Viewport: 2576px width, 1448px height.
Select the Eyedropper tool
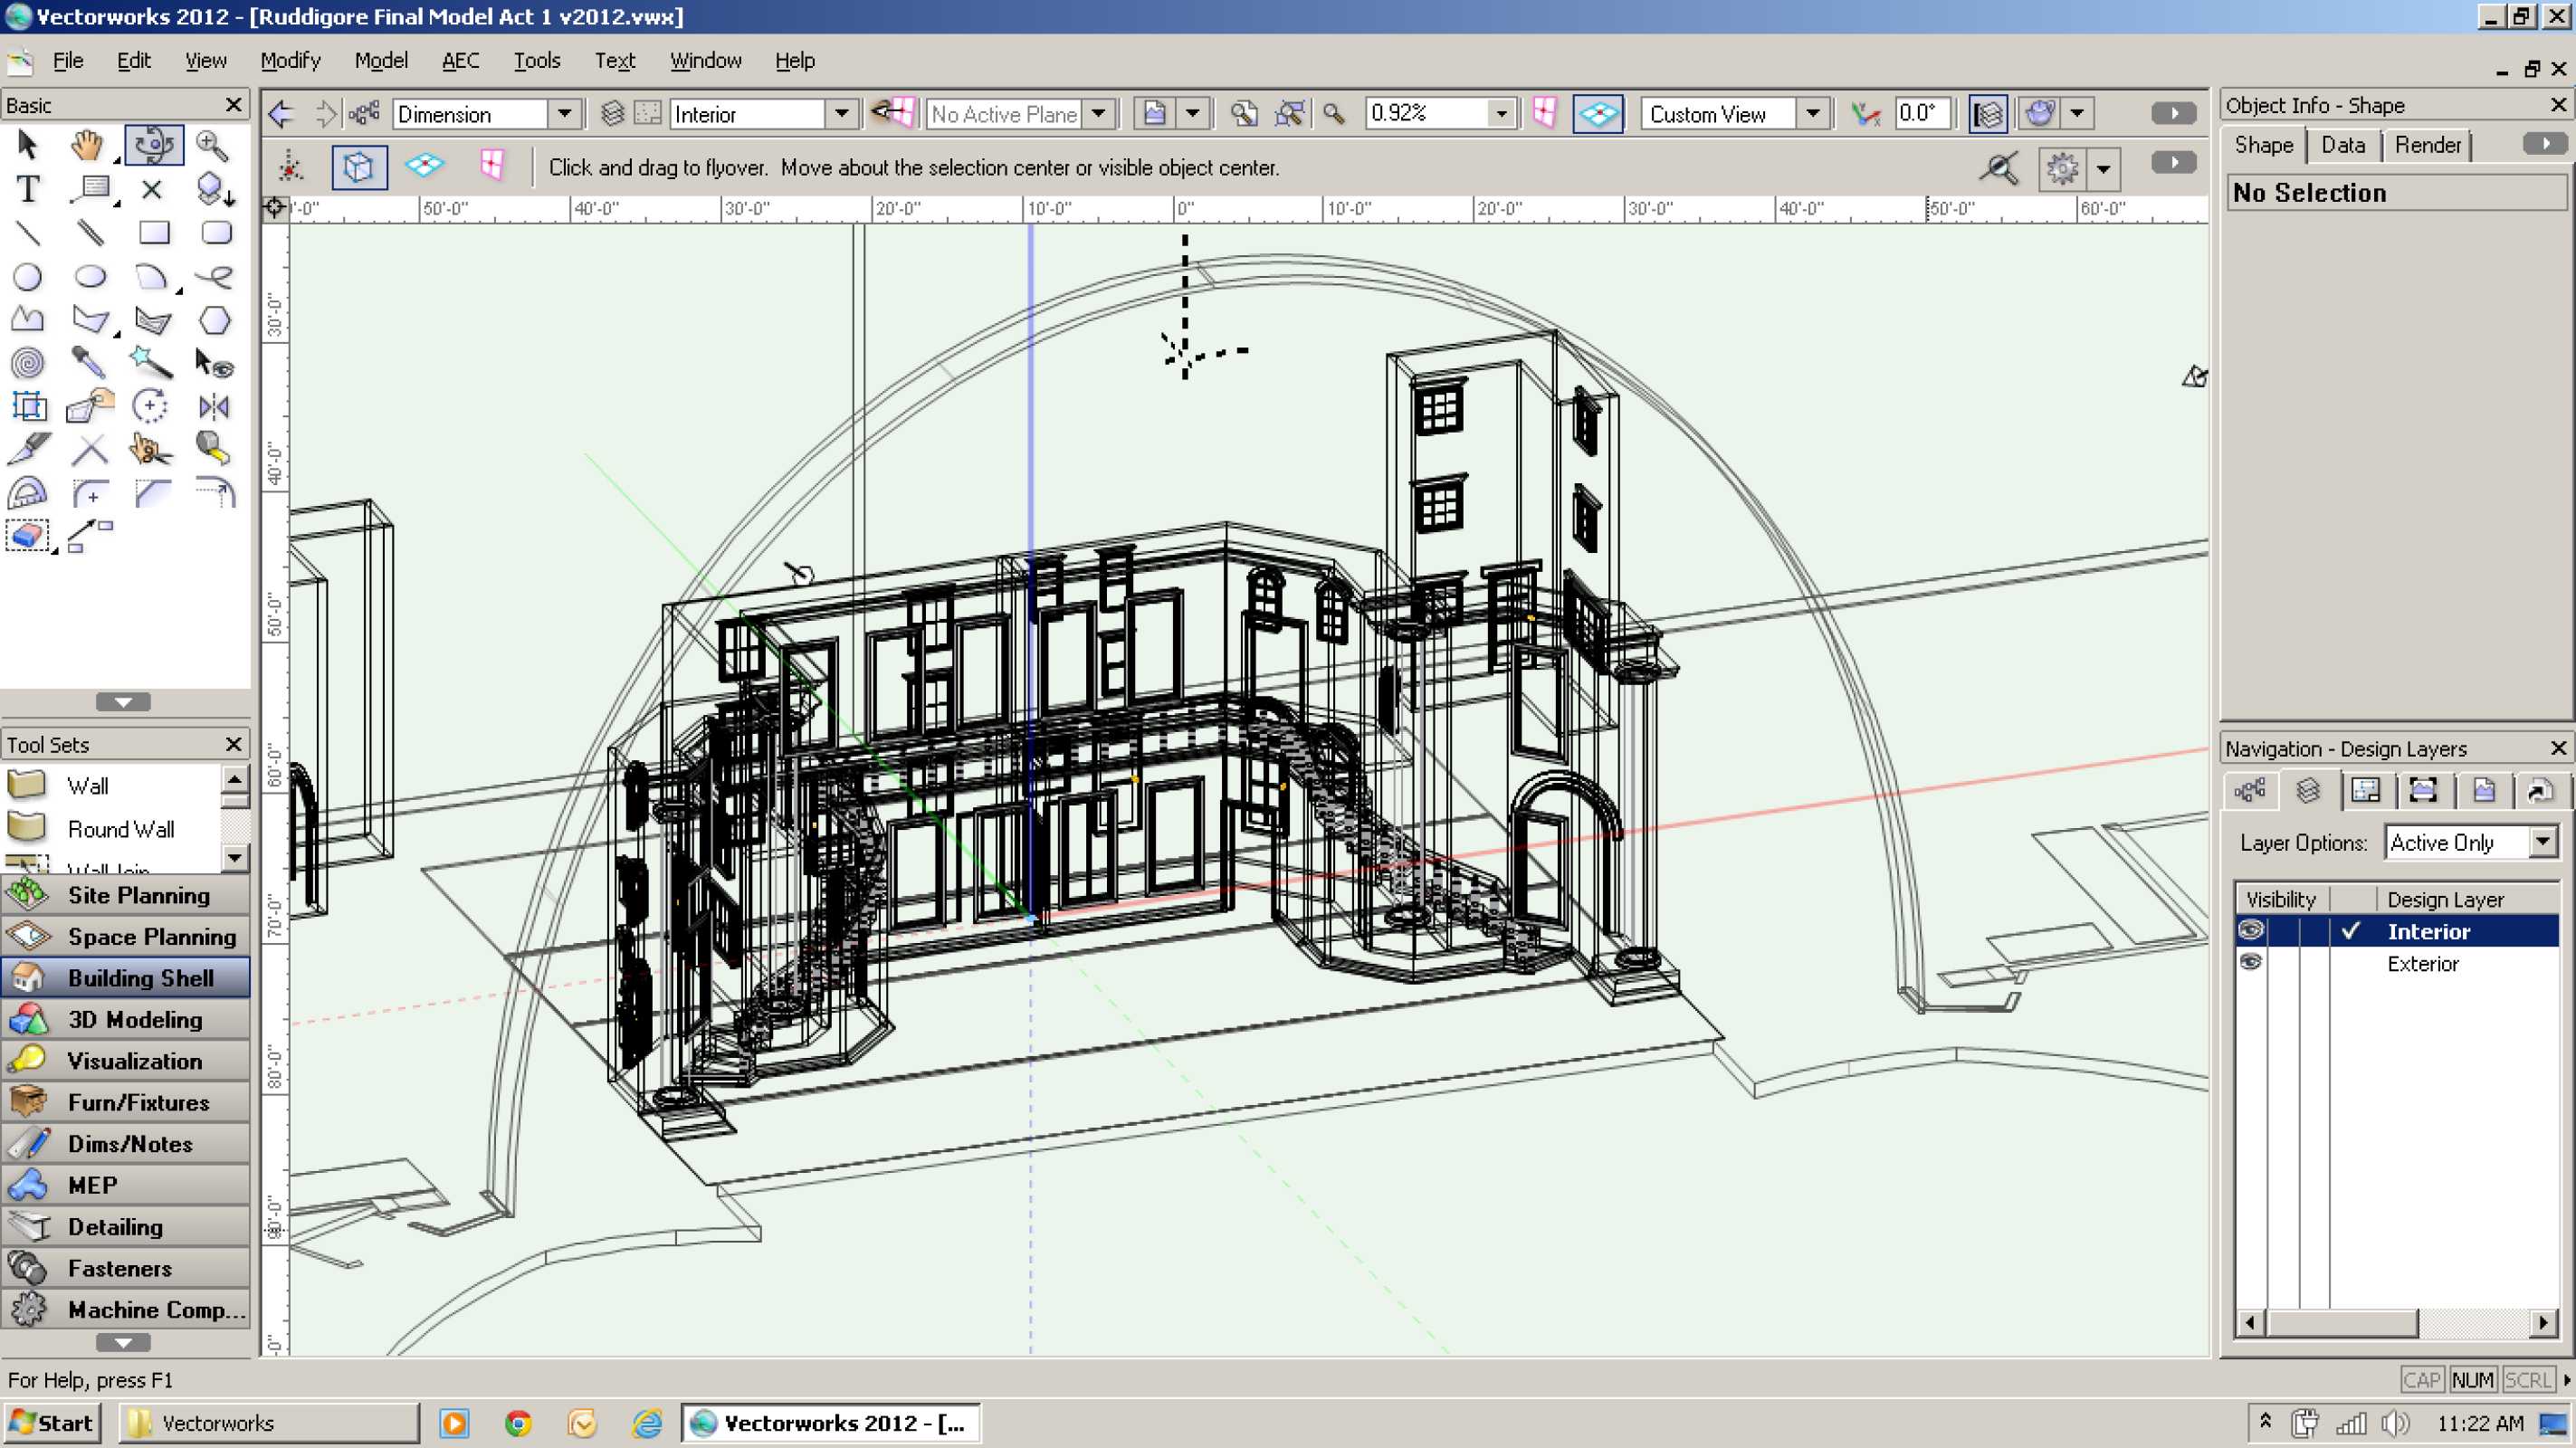click(88, 363)
